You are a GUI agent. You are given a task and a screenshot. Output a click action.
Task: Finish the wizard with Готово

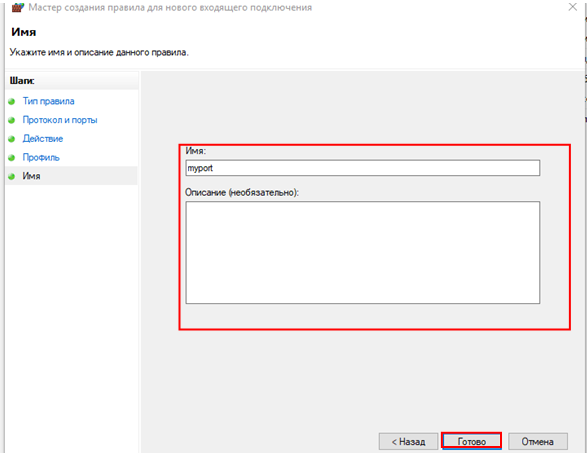(x=471, y=441)
